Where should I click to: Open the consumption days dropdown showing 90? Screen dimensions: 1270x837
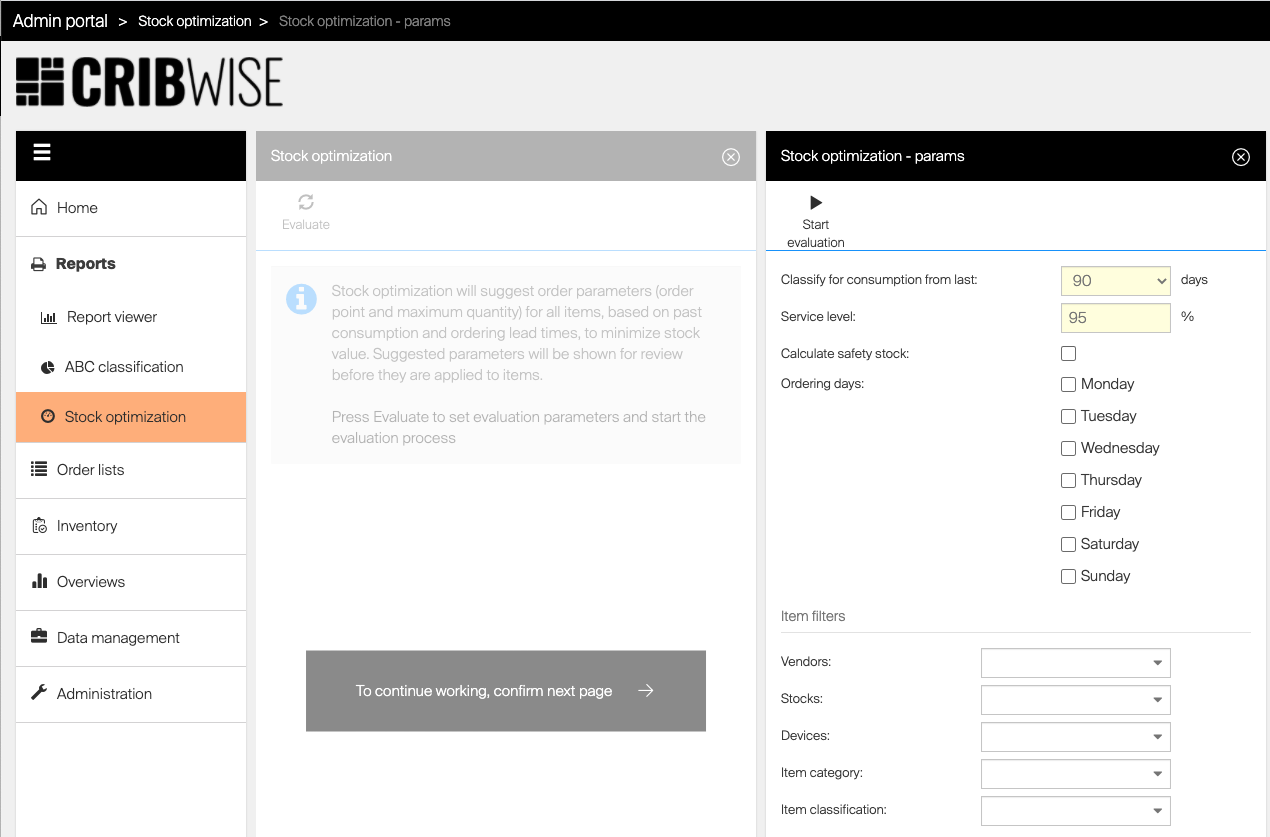pyautogui.click(x=1114, y=281)
